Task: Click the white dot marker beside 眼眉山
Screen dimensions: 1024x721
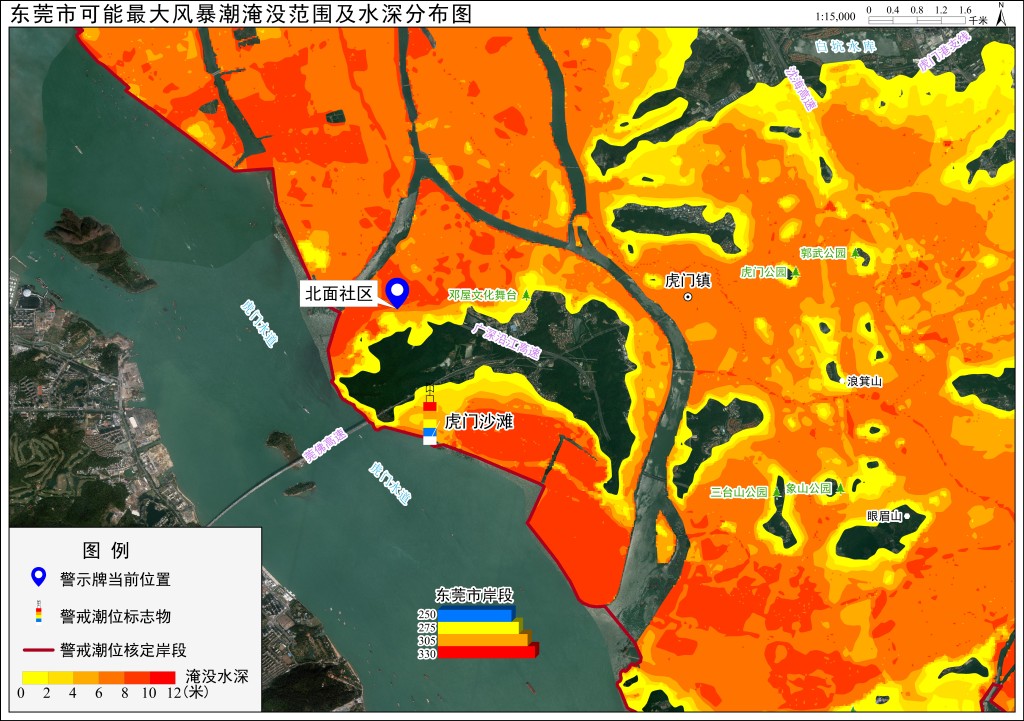Action: (x=907, y=516)
